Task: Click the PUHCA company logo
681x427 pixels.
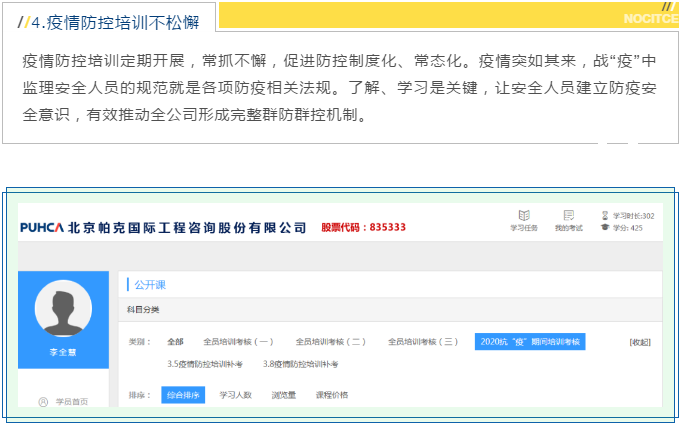Action: pos(42,228)
